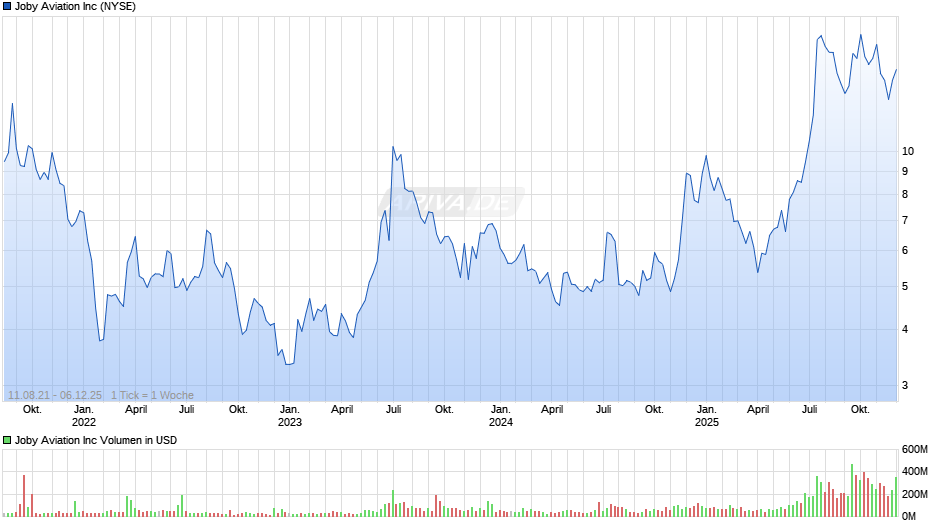
Task: Click the date range "11.08.21 - 06.12.25"
Action: pyautogui.click(x=55, y=395)
